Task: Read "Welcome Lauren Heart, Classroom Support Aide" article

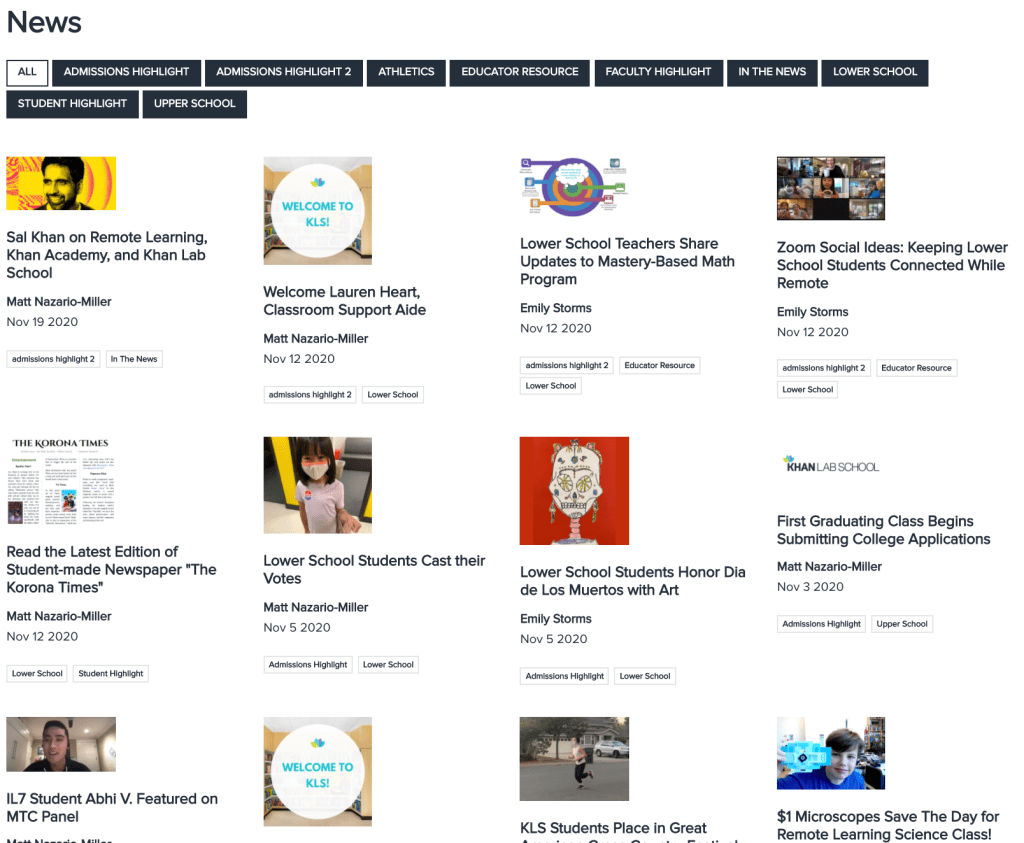Action: point(344,301)
